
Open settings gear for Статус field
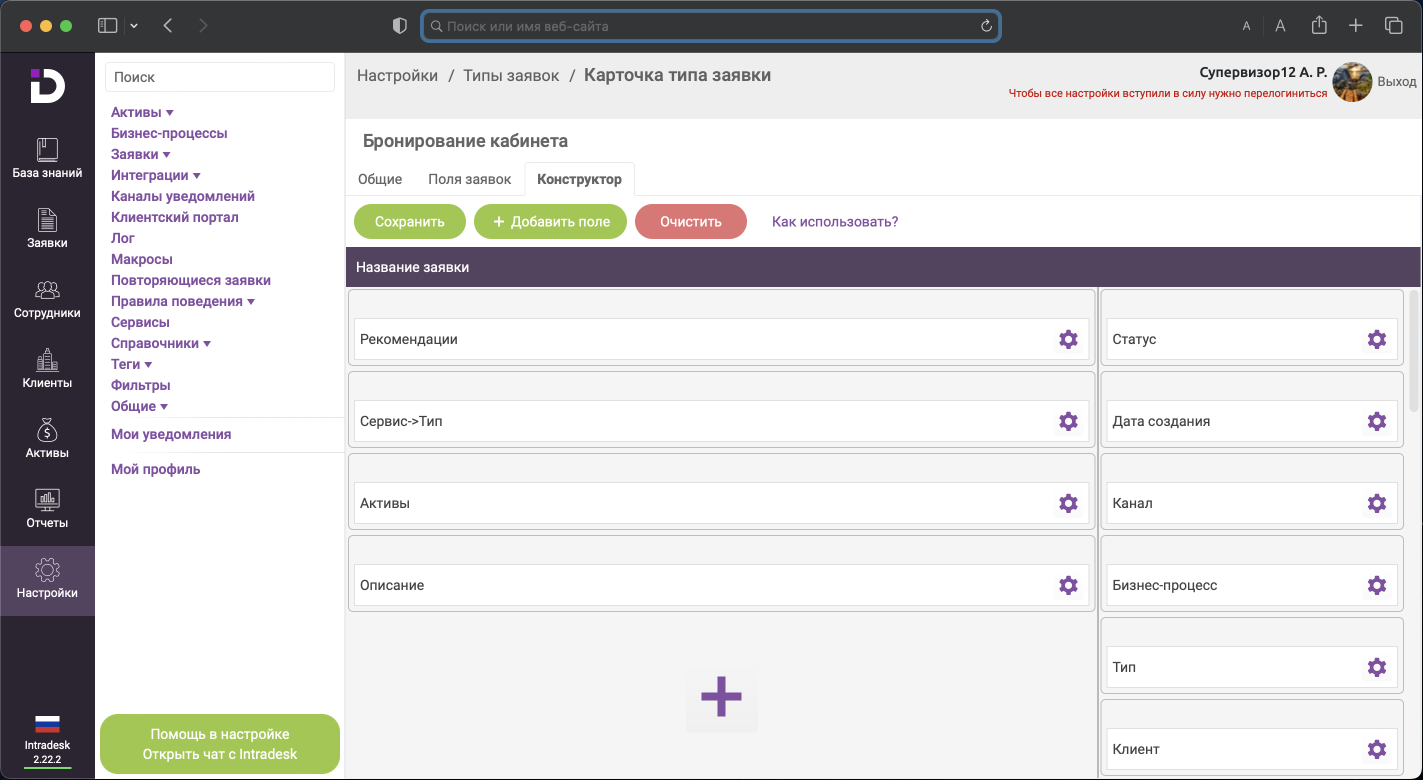1377,339
